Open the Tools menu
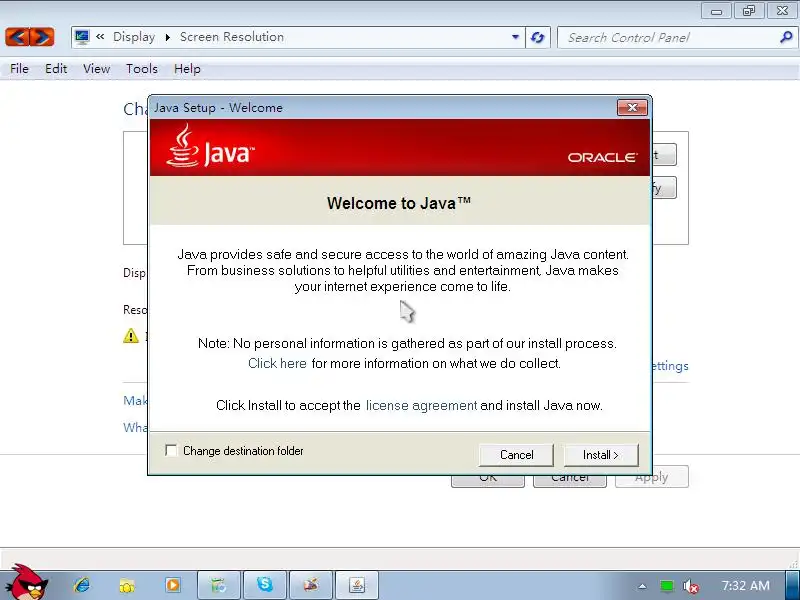Viewport: 800px width, 600px height. point(142,68)
